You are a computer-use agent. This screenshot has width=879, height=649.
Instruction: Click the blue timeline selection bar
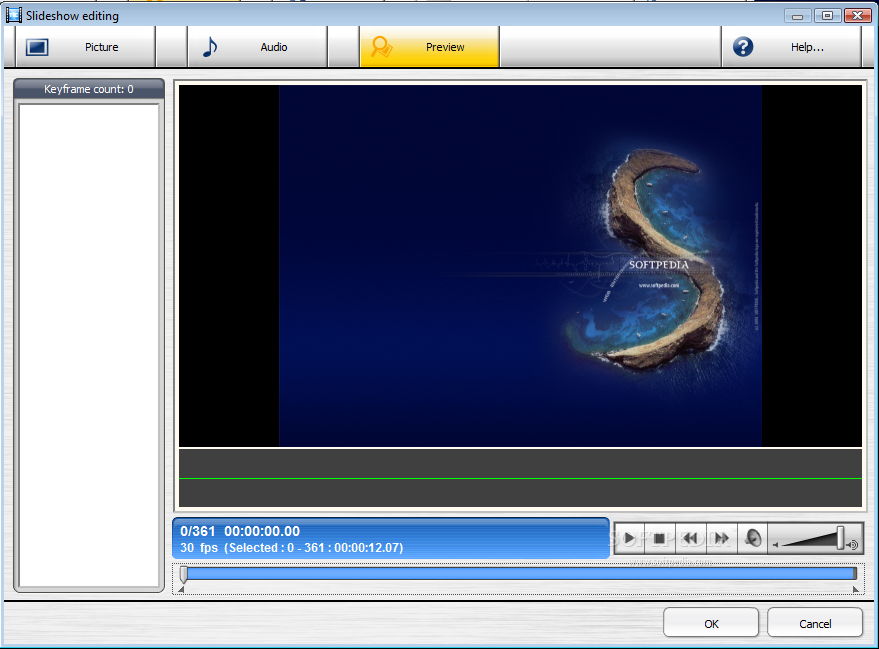[x=521, y=573]
